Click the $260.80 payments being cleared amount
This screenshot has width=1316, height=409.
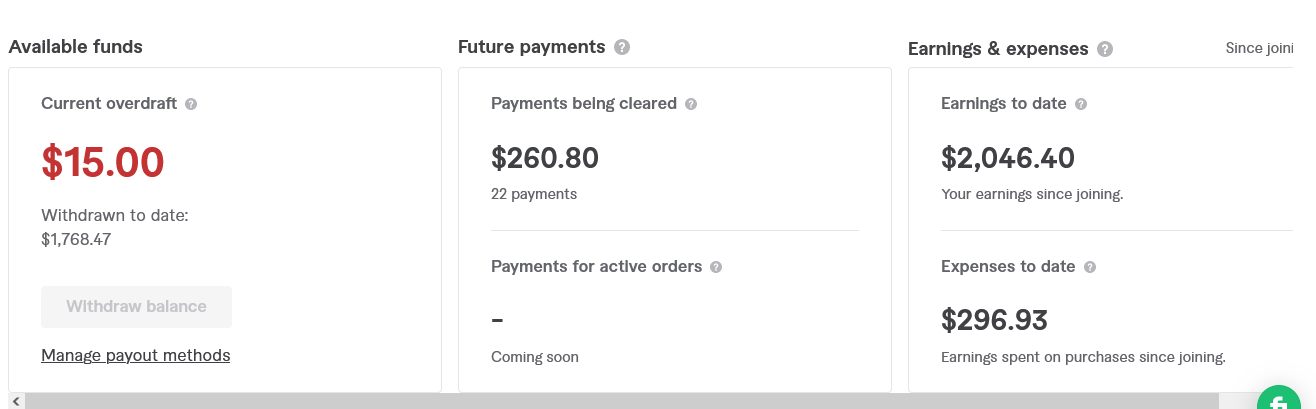pyautogui.click(x=545, y=158)
